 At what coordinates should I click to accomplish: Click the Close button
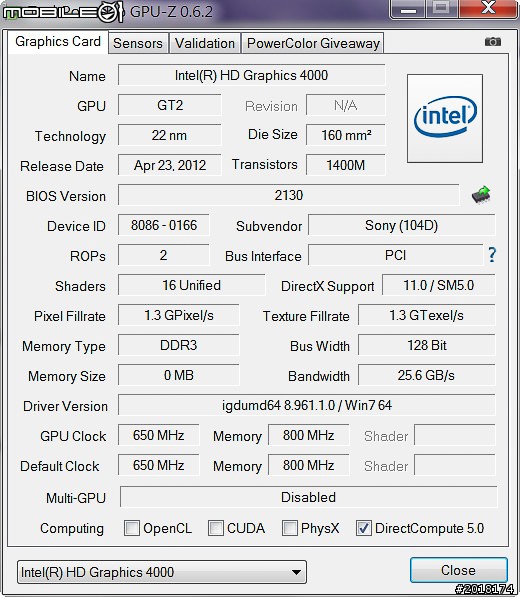click(458, 570)
